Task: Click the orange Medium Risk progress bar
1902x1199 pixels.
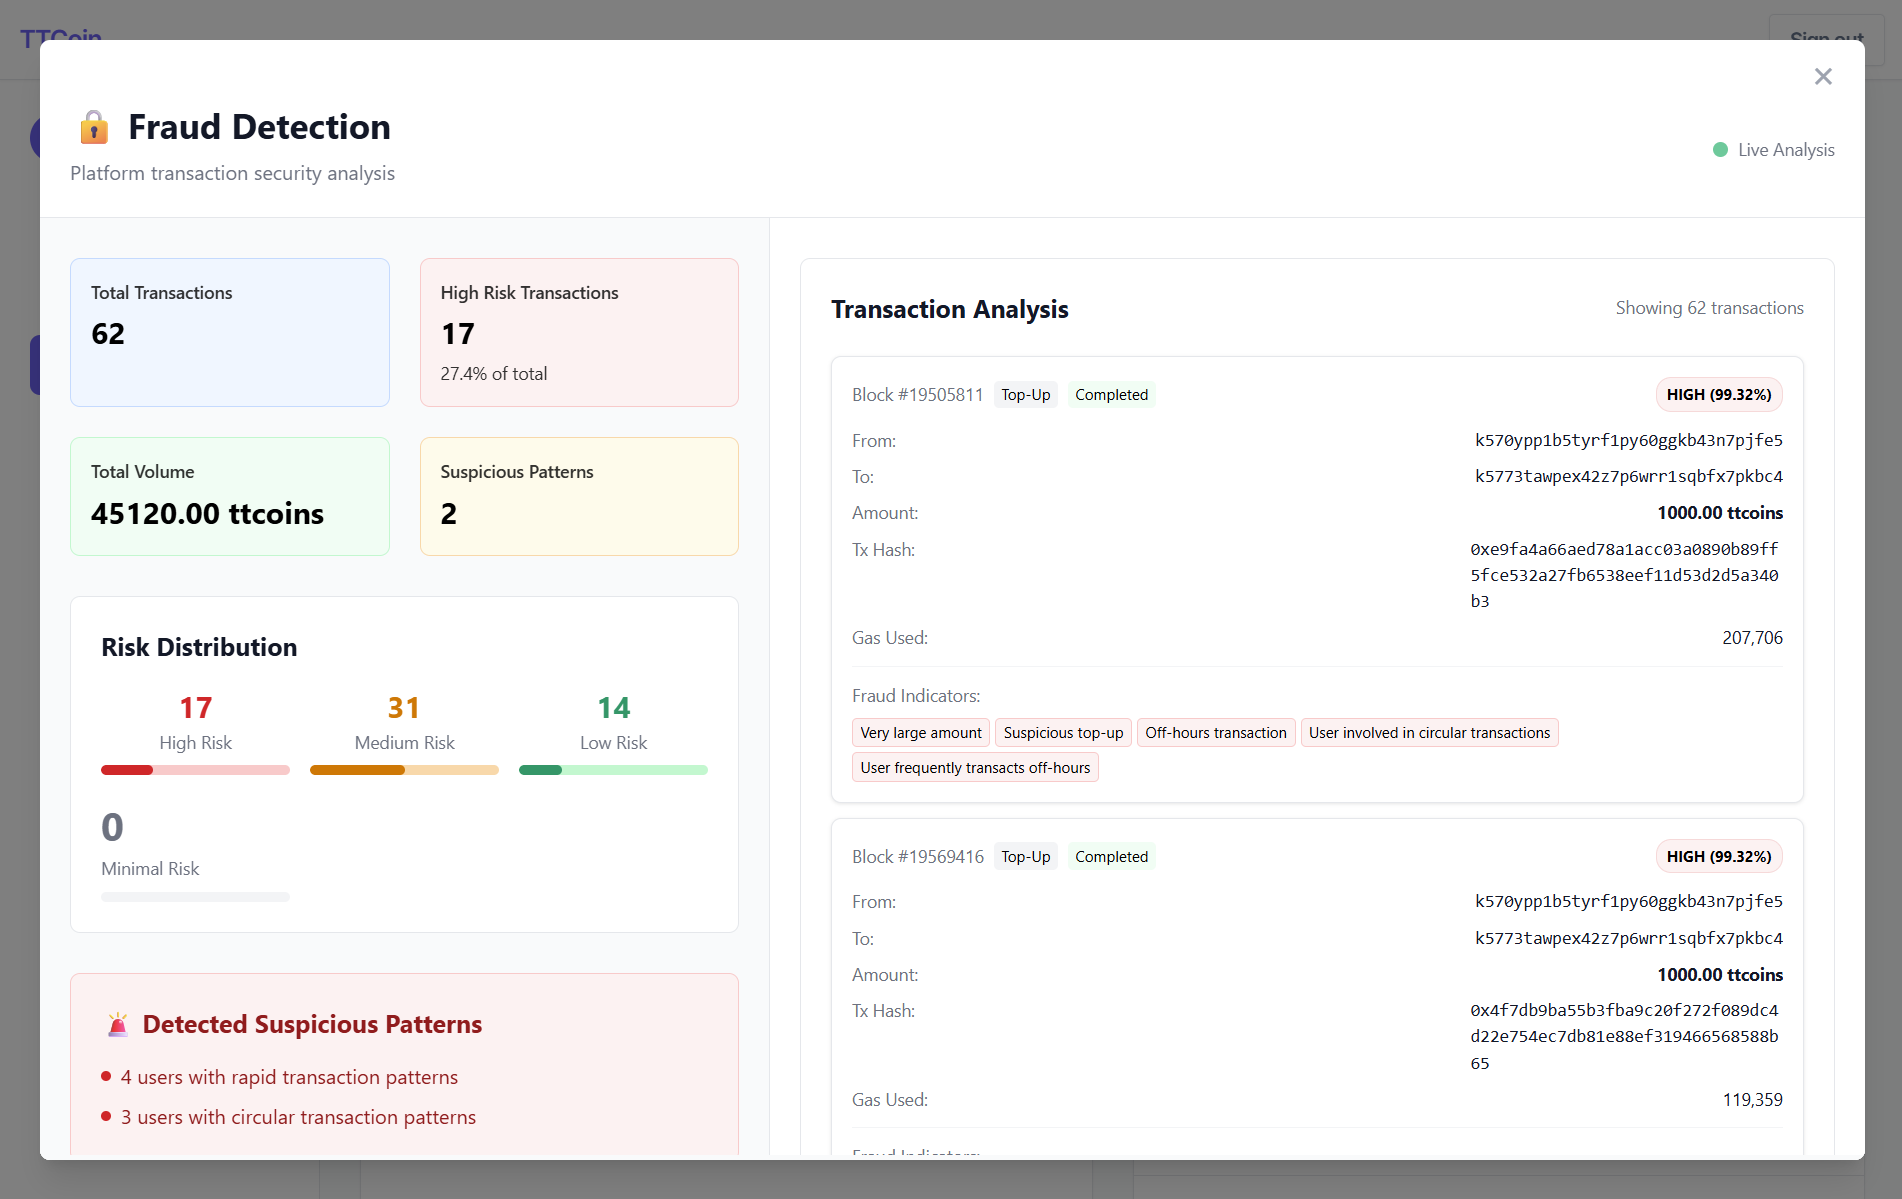Action: (404, 770)
